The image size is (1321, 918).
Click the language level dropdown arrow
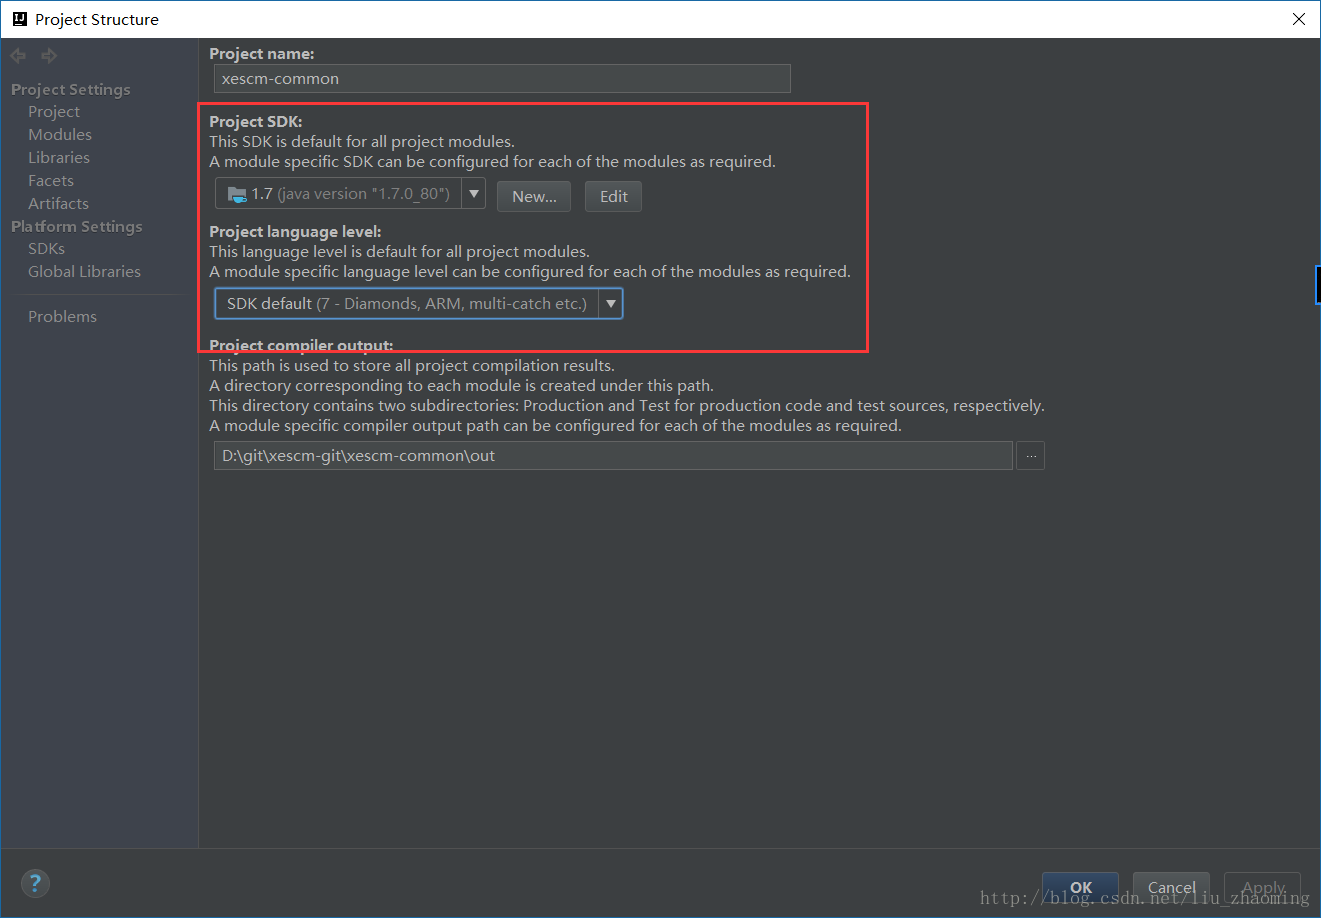point(610,304)
